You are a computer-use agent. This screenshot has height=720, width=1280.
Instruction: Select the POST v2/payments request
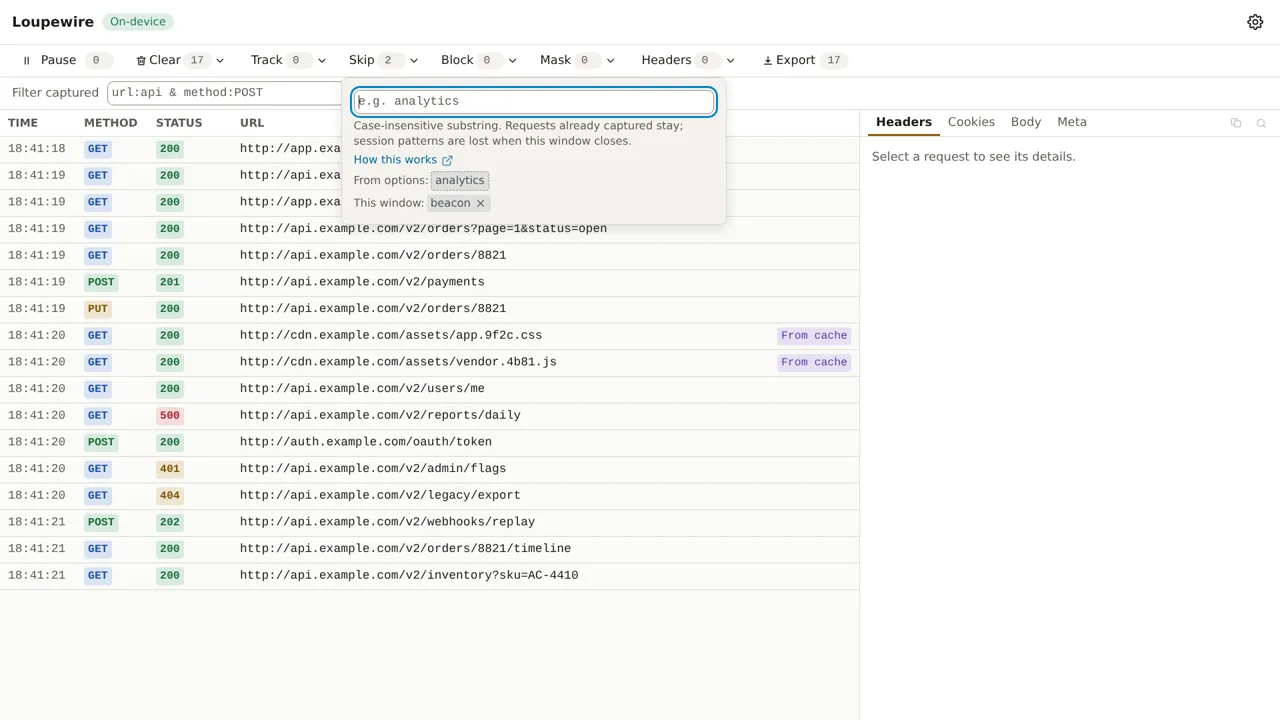[429, 282]
